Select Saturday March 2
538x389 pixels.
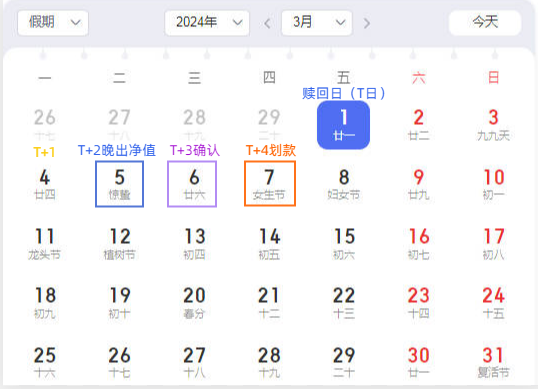(x=419, y=124)
